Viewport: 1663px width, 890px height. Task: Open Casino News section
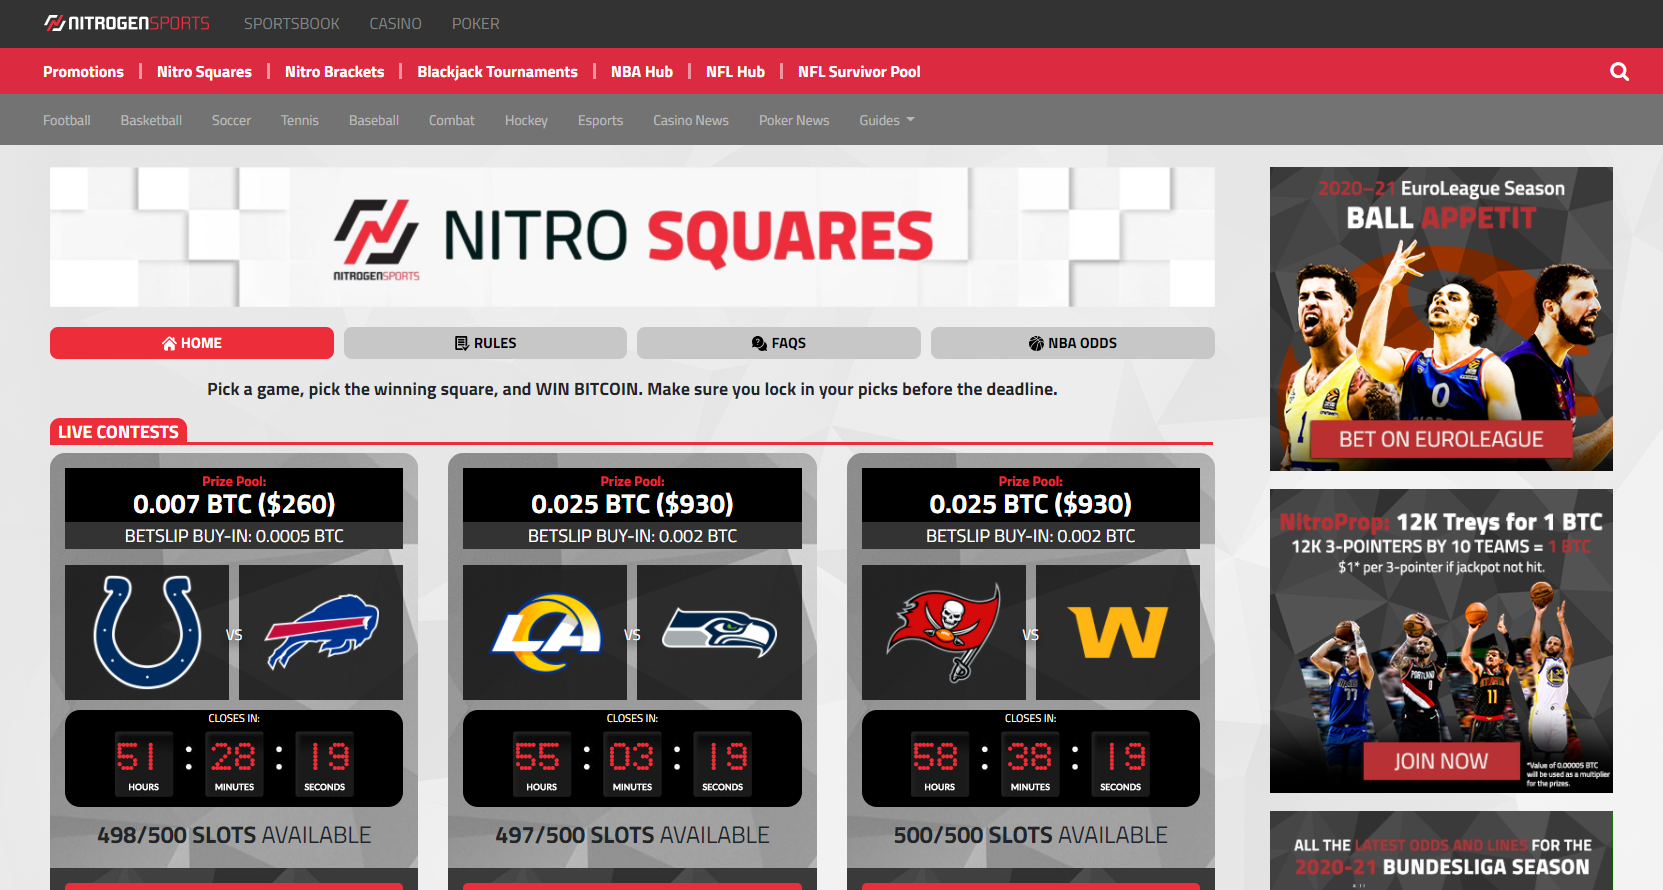coord(691,120)
